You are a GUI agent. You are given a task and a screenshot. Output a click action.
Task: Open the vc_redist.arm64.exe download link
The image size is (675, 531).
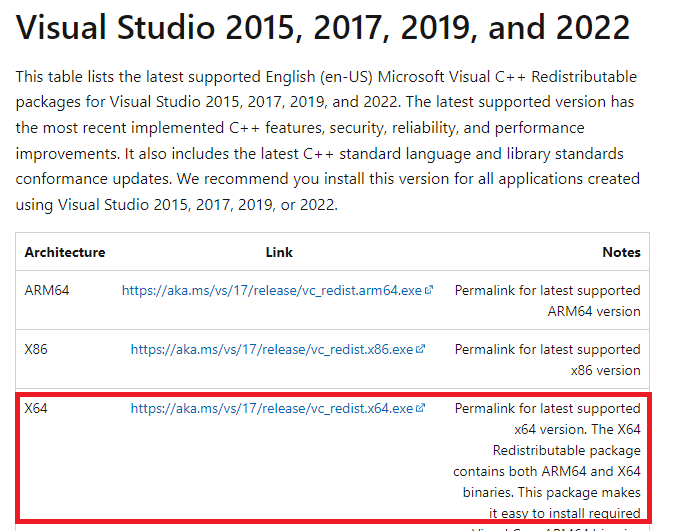[x=272, y=290]
